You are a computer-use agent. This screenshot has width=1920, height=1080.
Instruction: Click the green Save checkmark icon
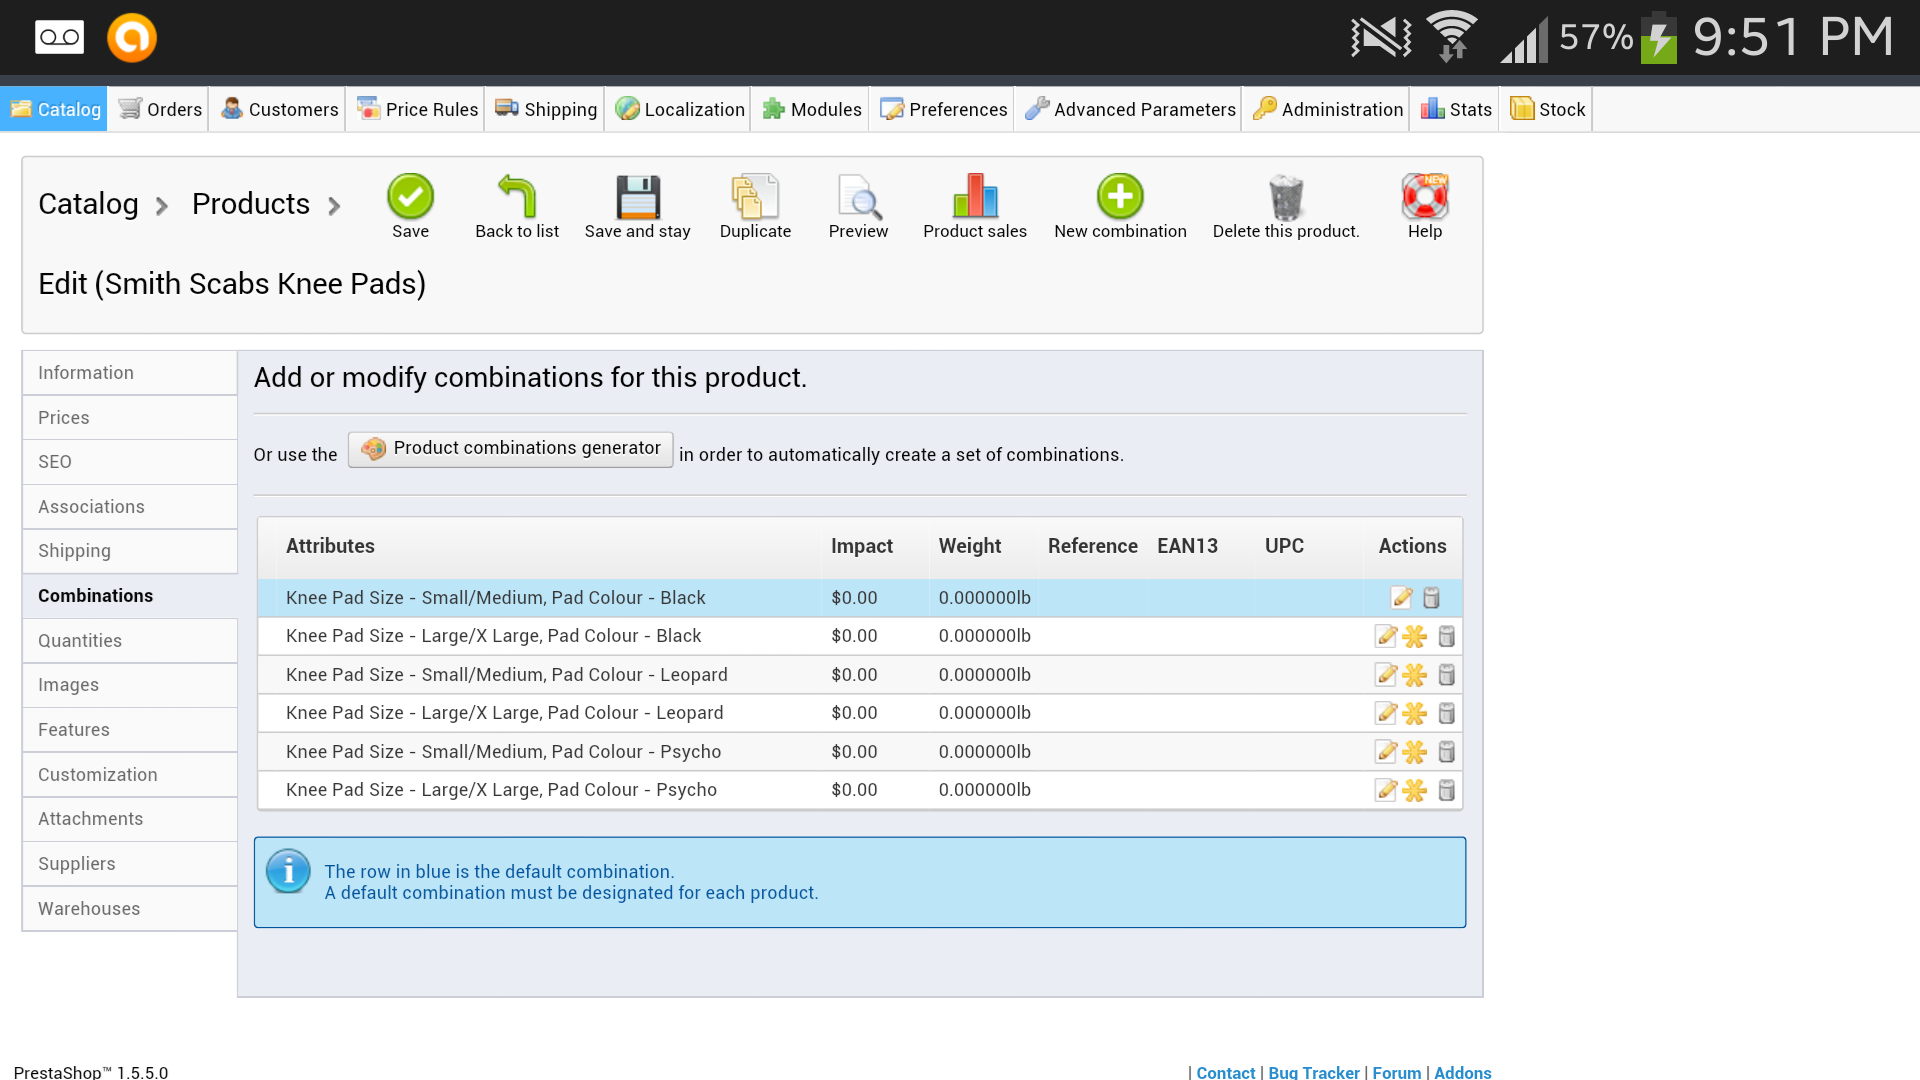pos(410,197)
